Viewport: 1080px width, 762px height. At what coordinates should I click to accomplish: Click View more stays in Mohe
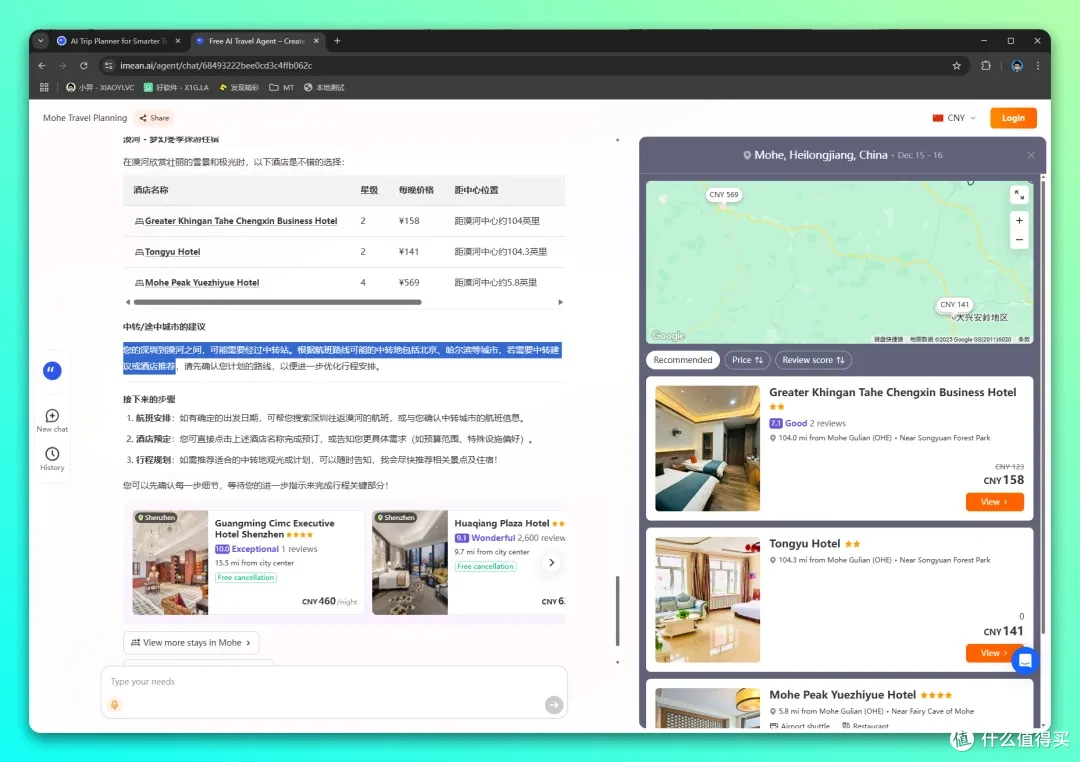tap(191, 643)
